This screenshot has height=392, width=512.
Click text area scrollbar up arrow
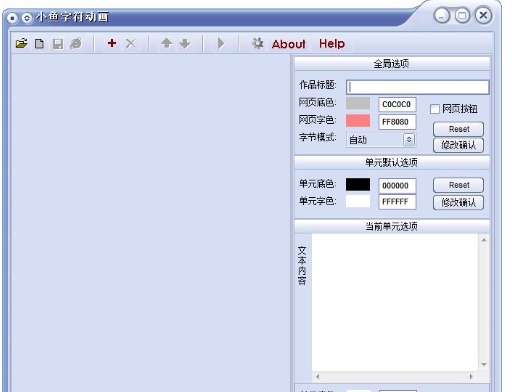pos(484,240)
